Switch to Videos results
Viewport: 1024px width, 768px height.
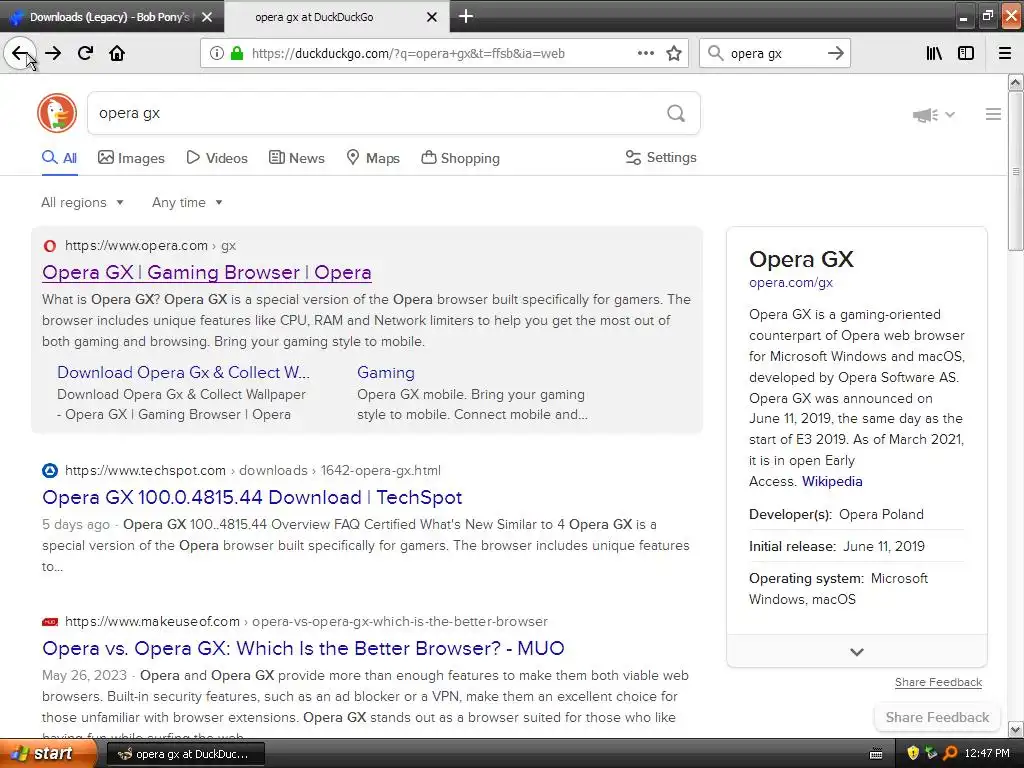click(217, 158)
